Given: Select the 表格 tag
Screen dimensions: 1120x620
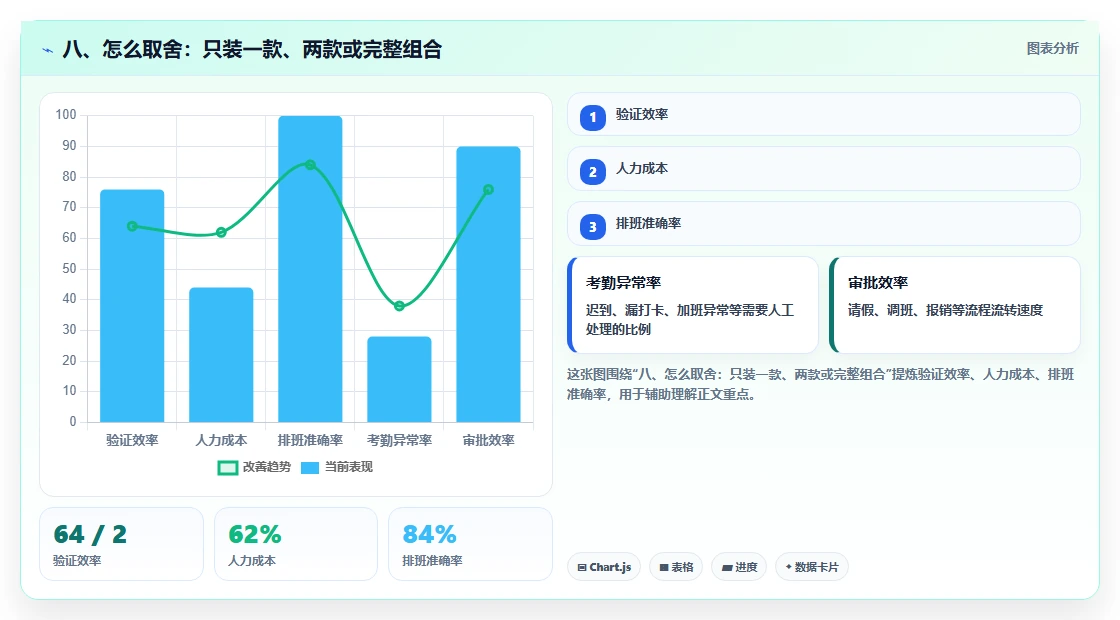Looking at the screenshot, I should pos(676,567).
